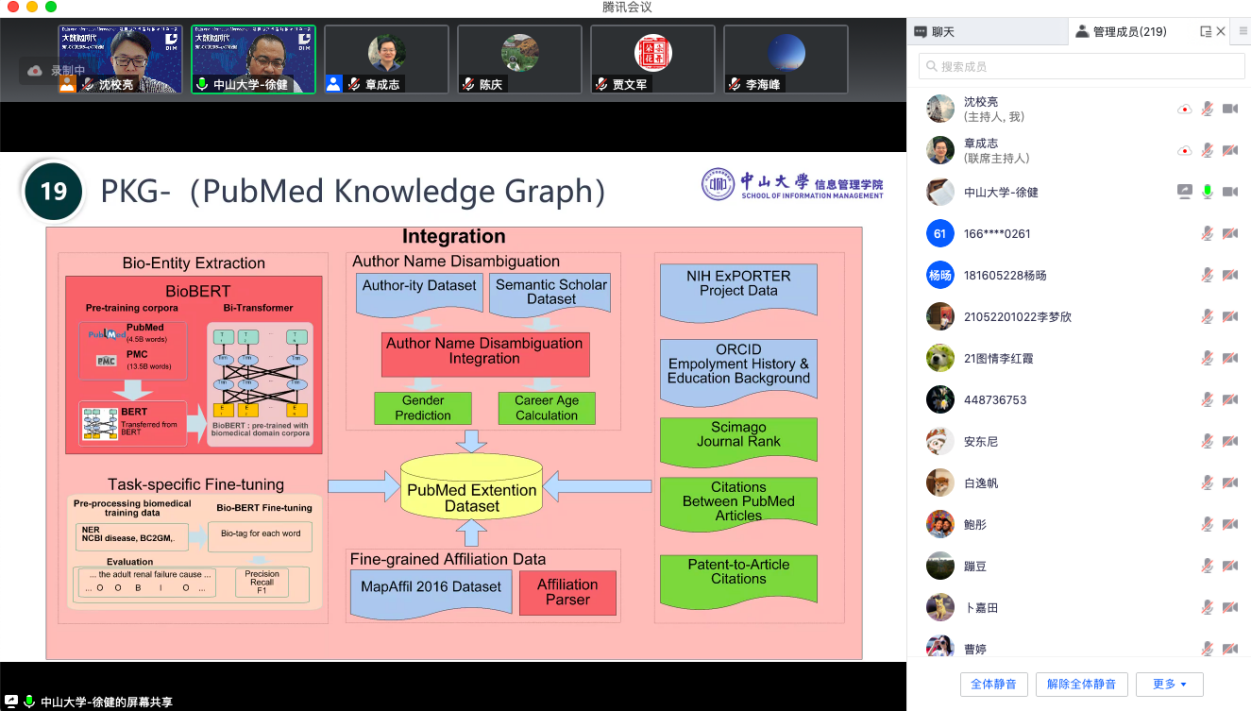
Task: Click microphone icon for 448736753
Action: click(1208, 400)
